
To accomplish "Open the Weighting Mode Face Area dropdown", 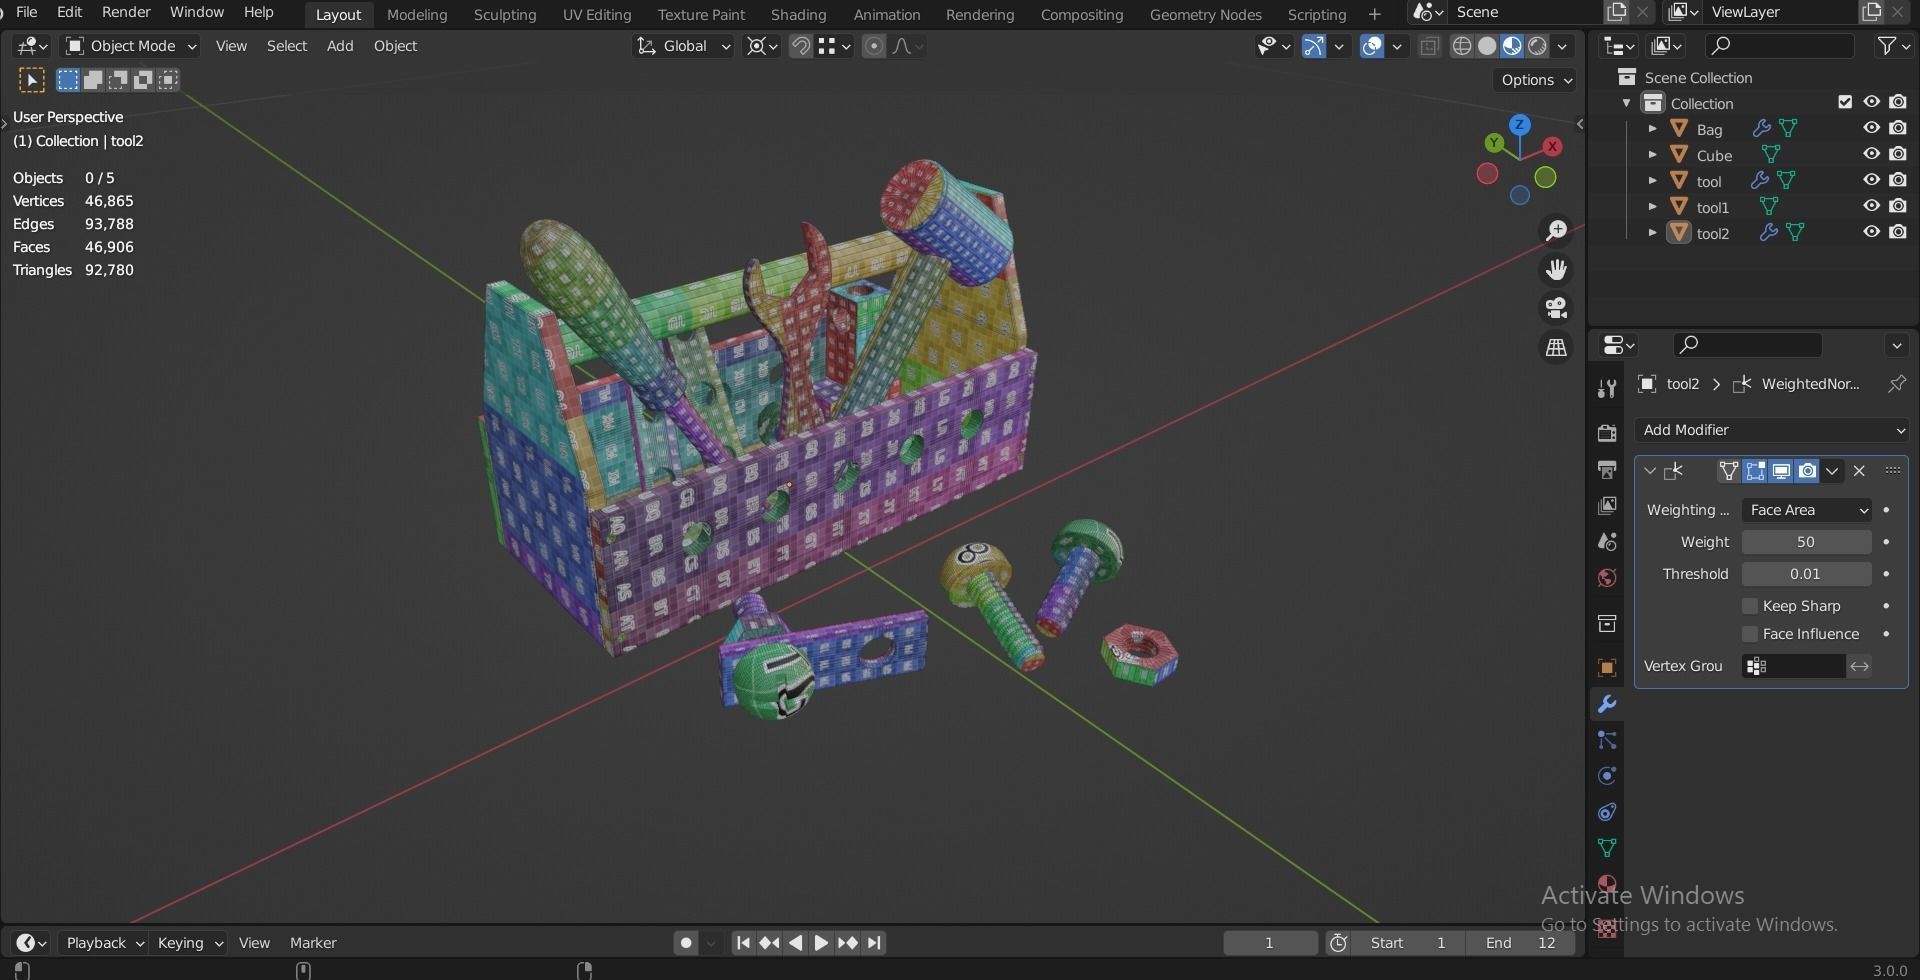I will (x=1806, y=510).
